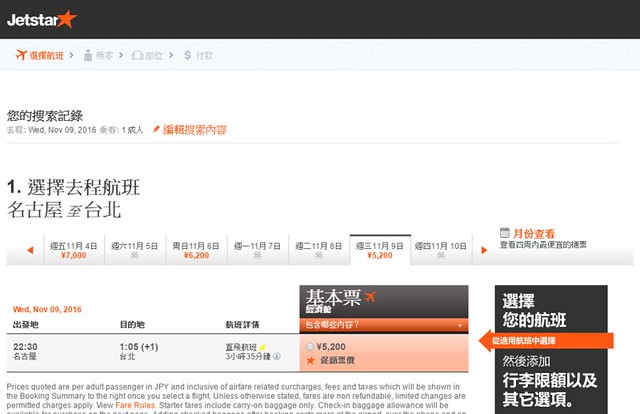The width and height of the screenshot is (640, 414).
Task: Click the 直飛航班 flight detail text
Action: coord(241,347)
